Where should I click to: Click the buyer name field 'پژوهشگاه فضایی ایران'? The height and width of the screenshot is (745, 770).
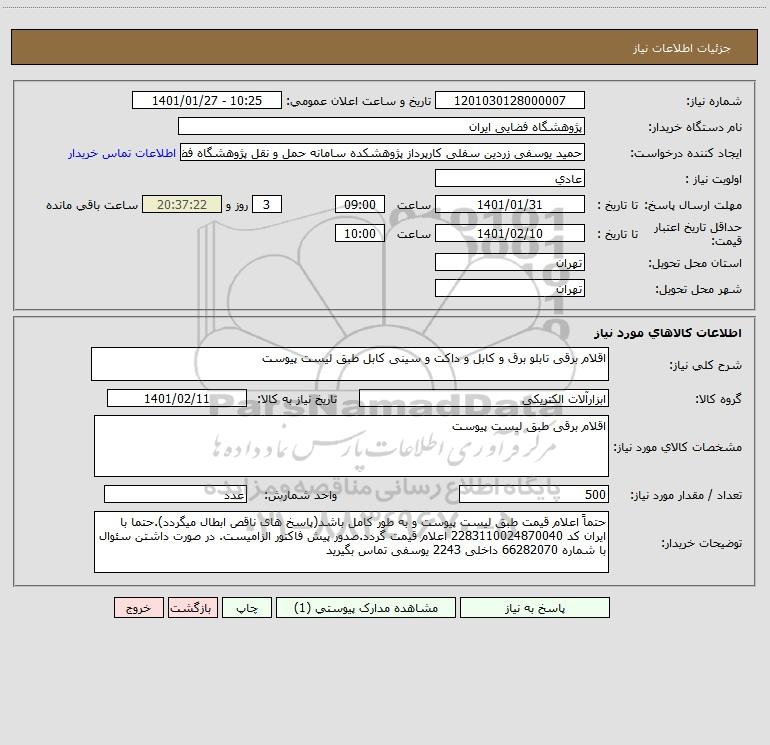coord(381,126)
